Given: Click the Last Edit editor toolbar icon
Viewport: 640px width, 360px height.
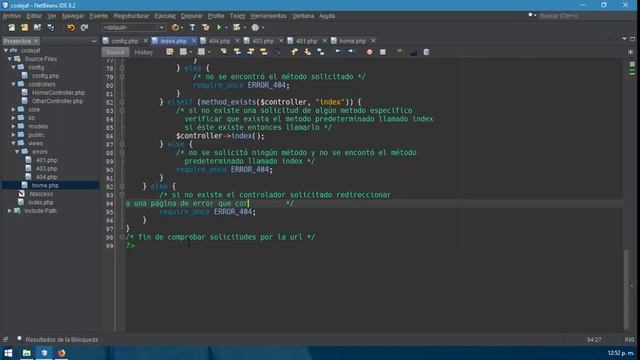Looking at the screenshot, I should [x=170, y=52].
